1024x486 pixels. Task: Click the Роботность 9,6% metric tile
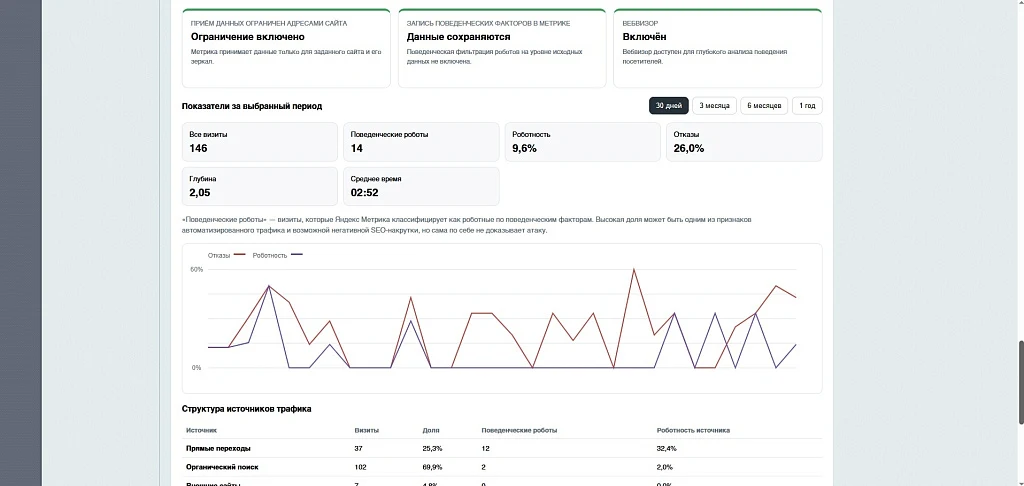point(583,142)
